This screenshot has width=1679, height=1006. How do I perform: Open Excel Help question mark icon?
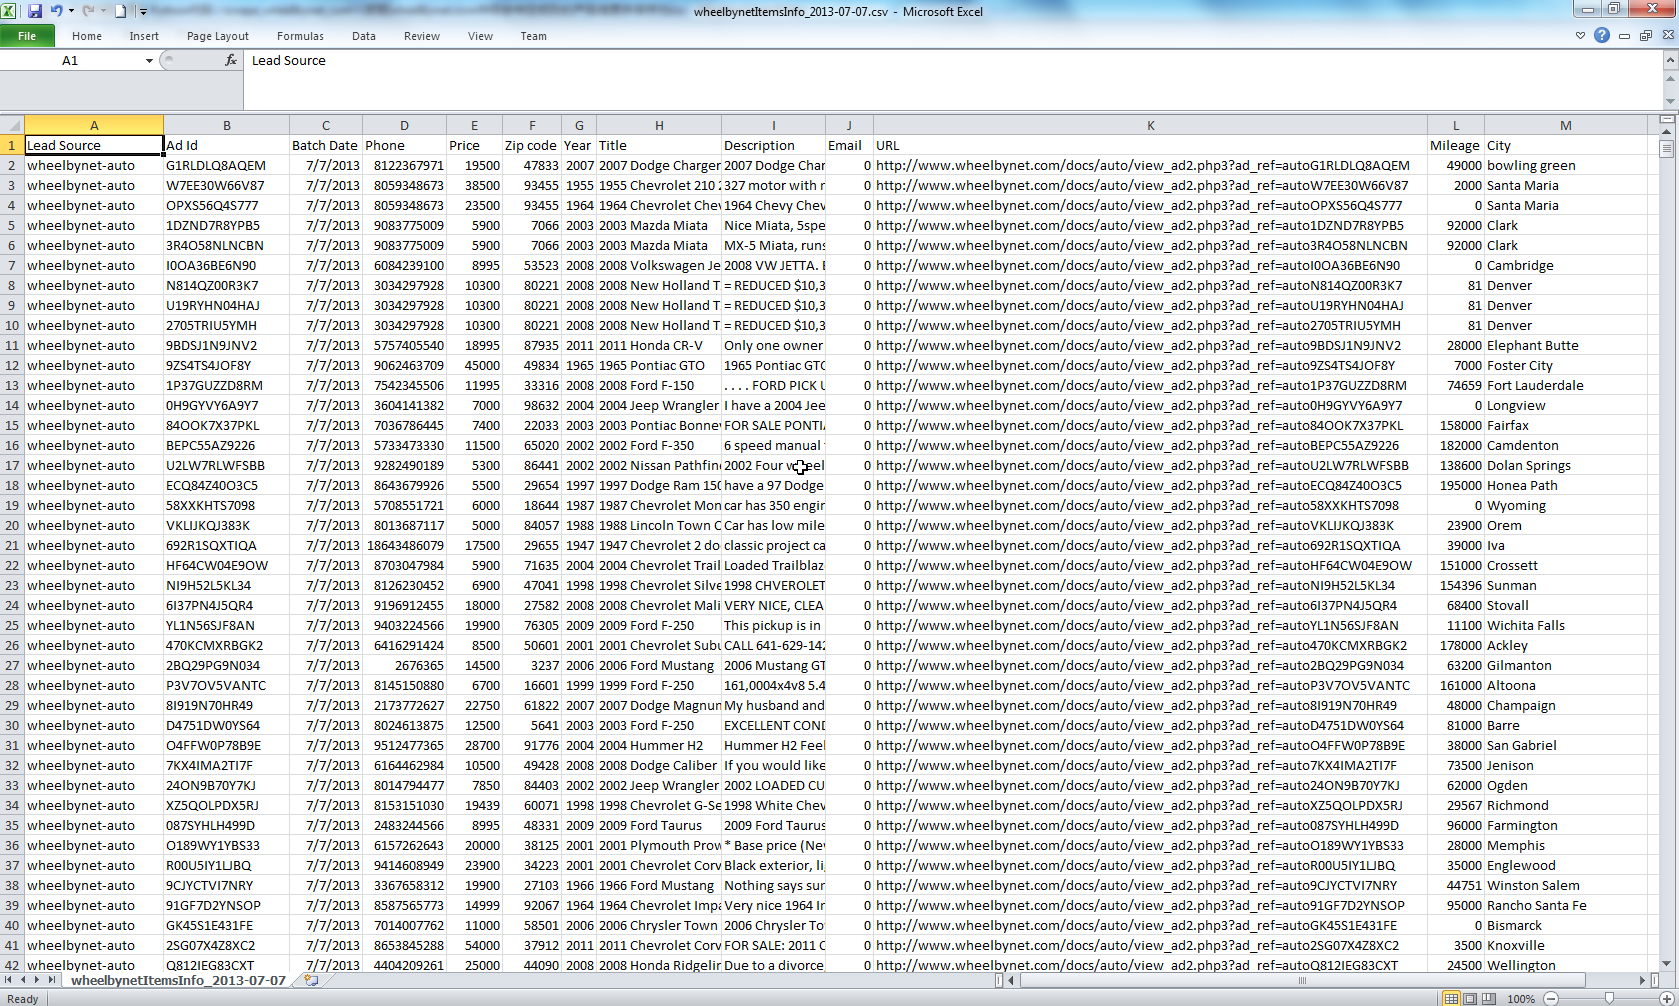coord(1602,35)
